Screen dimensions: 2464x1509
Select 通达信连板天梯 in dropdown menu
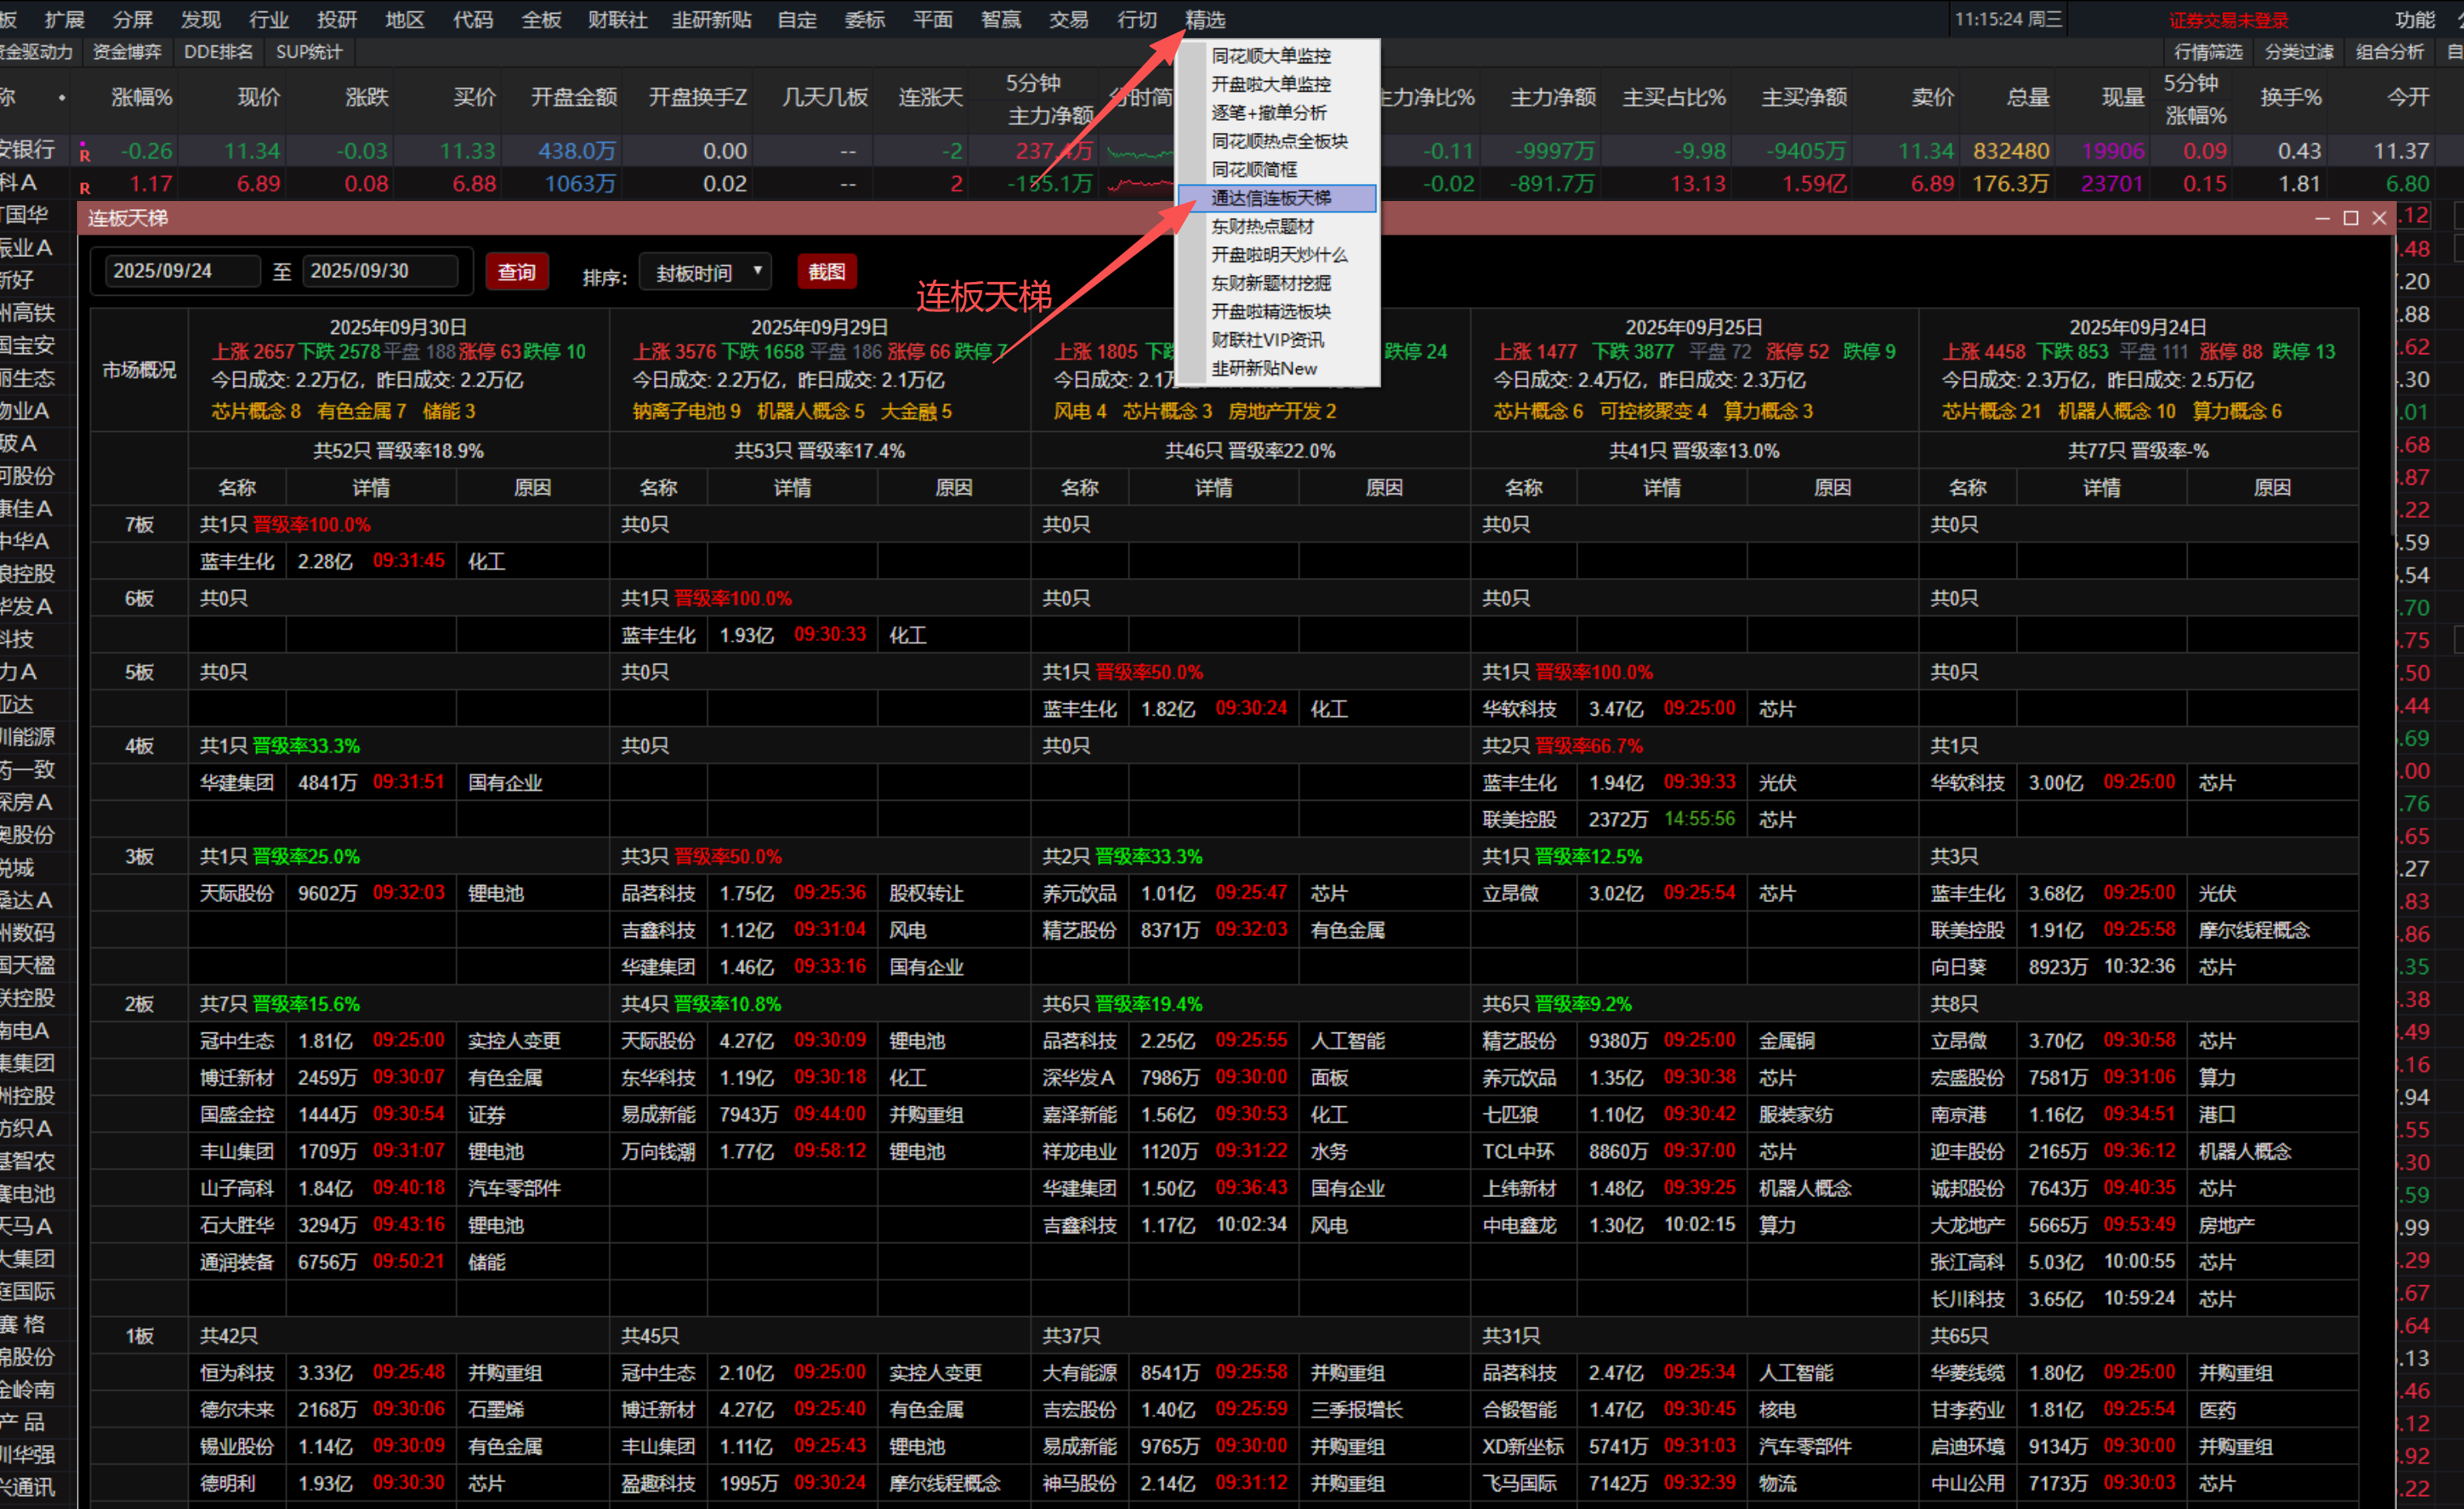point(1277,198)
